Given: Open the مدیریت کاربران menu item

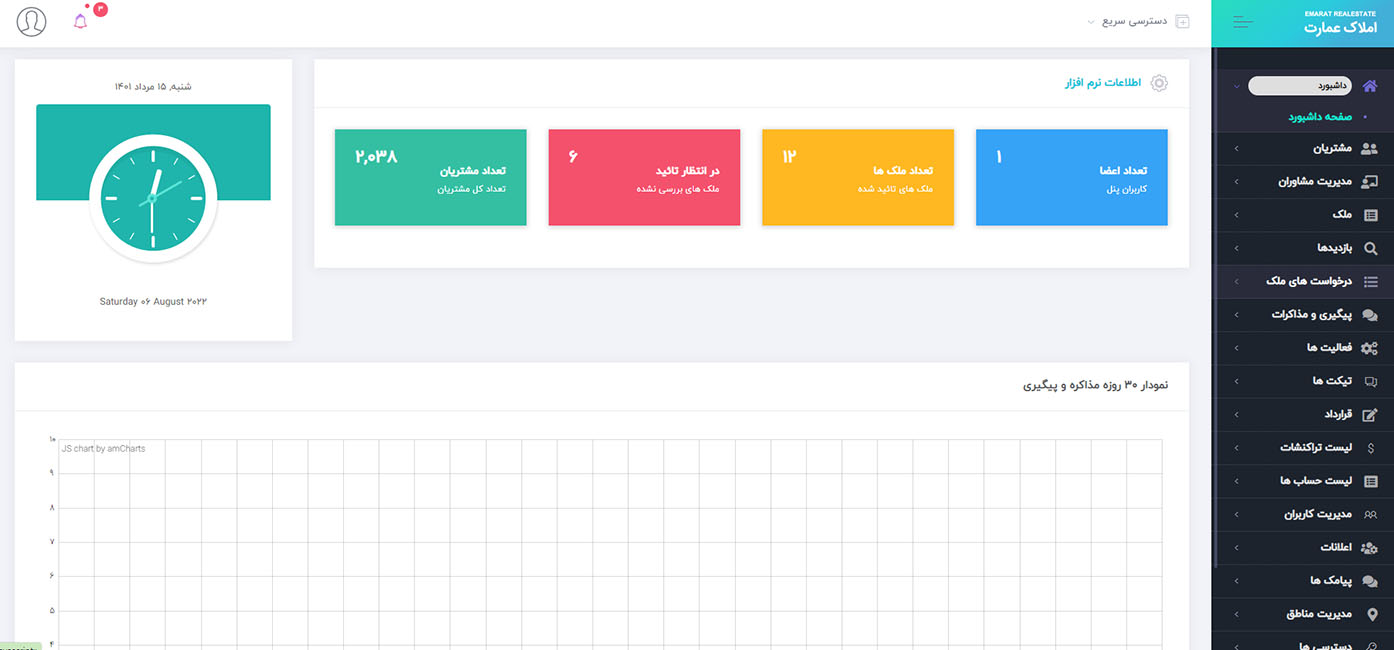Looking at the screenshot, I should 1317,514.
